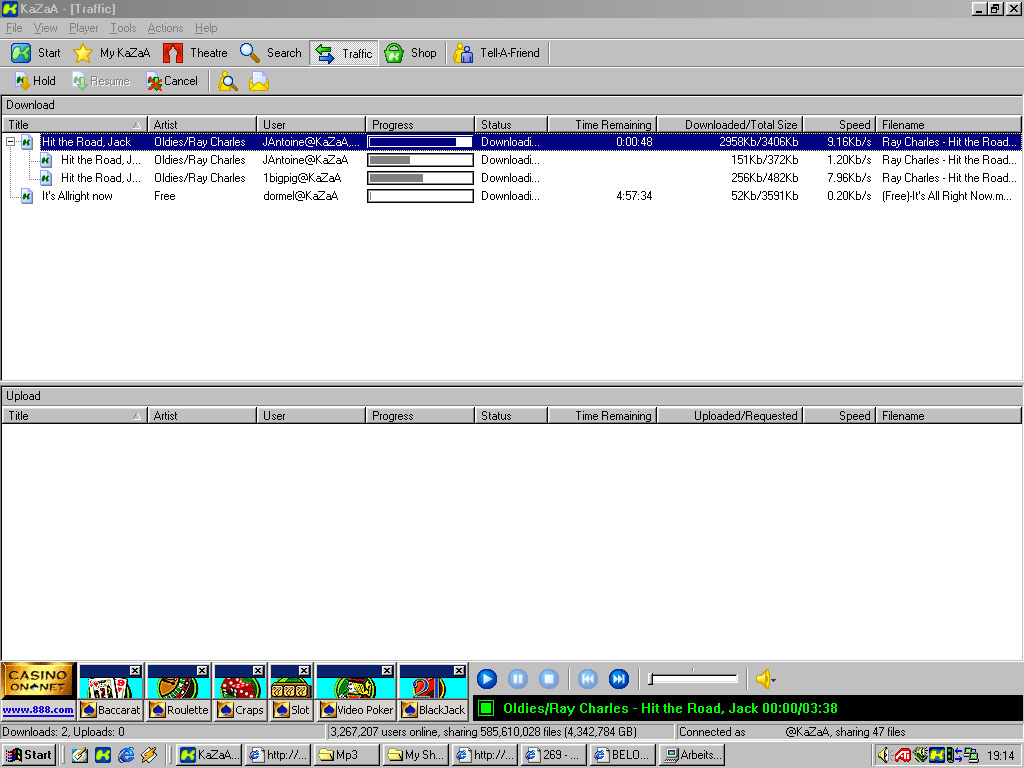The height and width of the screenshot is (768, 1024).
Task: Sort downloads by Artist column header
Action: point(202,125)
